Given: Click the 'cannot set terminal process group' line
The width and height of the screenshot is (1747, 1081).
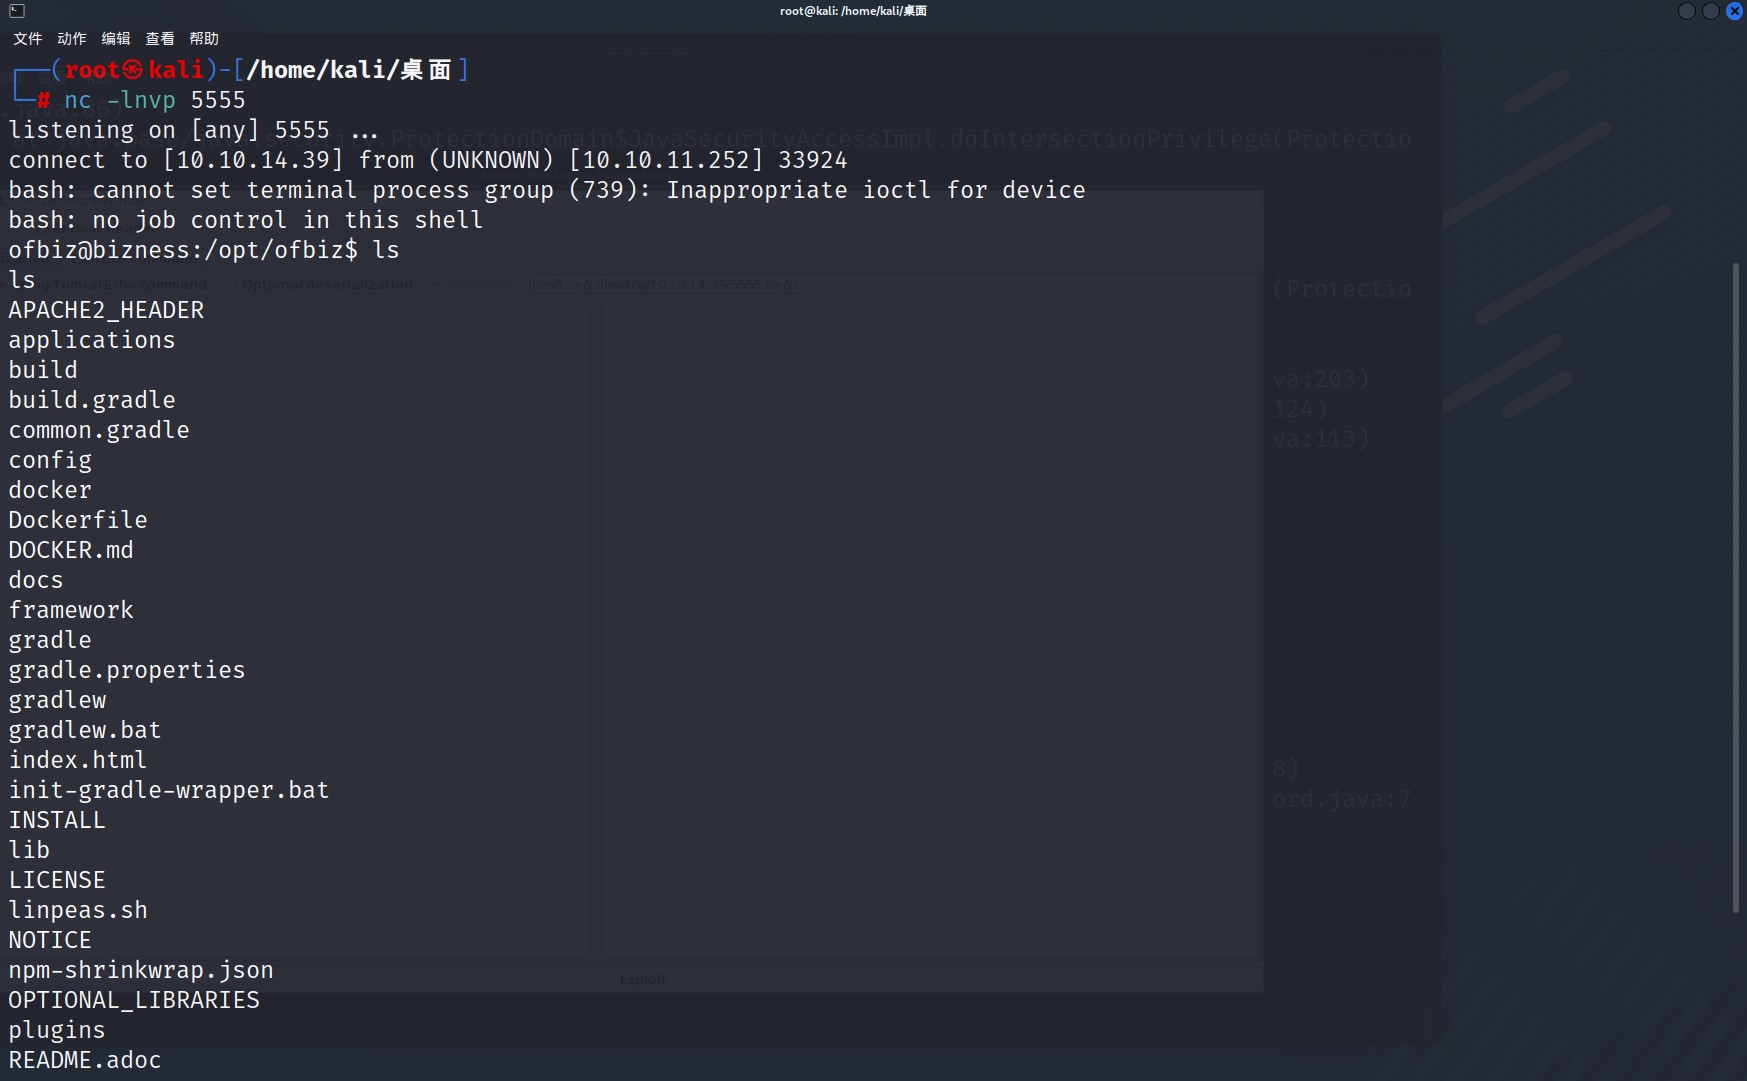Looking at the screenshot, I should pos(547,190).
